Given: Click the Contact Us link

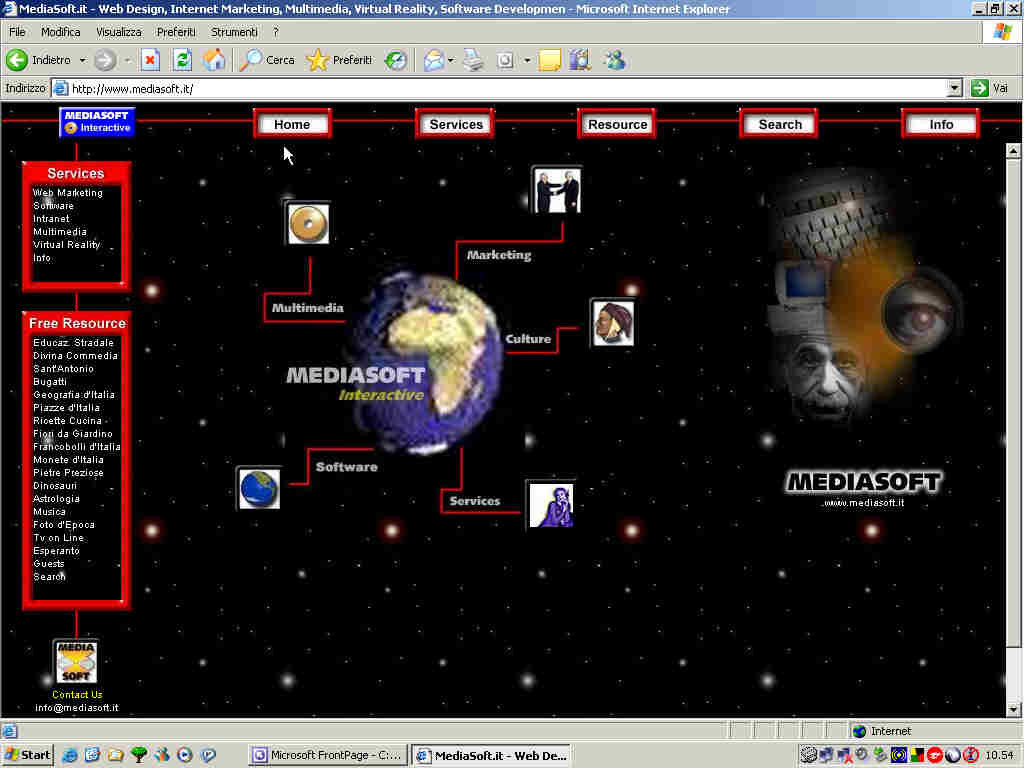Looking at the screenshot, I should click(77, 695).
